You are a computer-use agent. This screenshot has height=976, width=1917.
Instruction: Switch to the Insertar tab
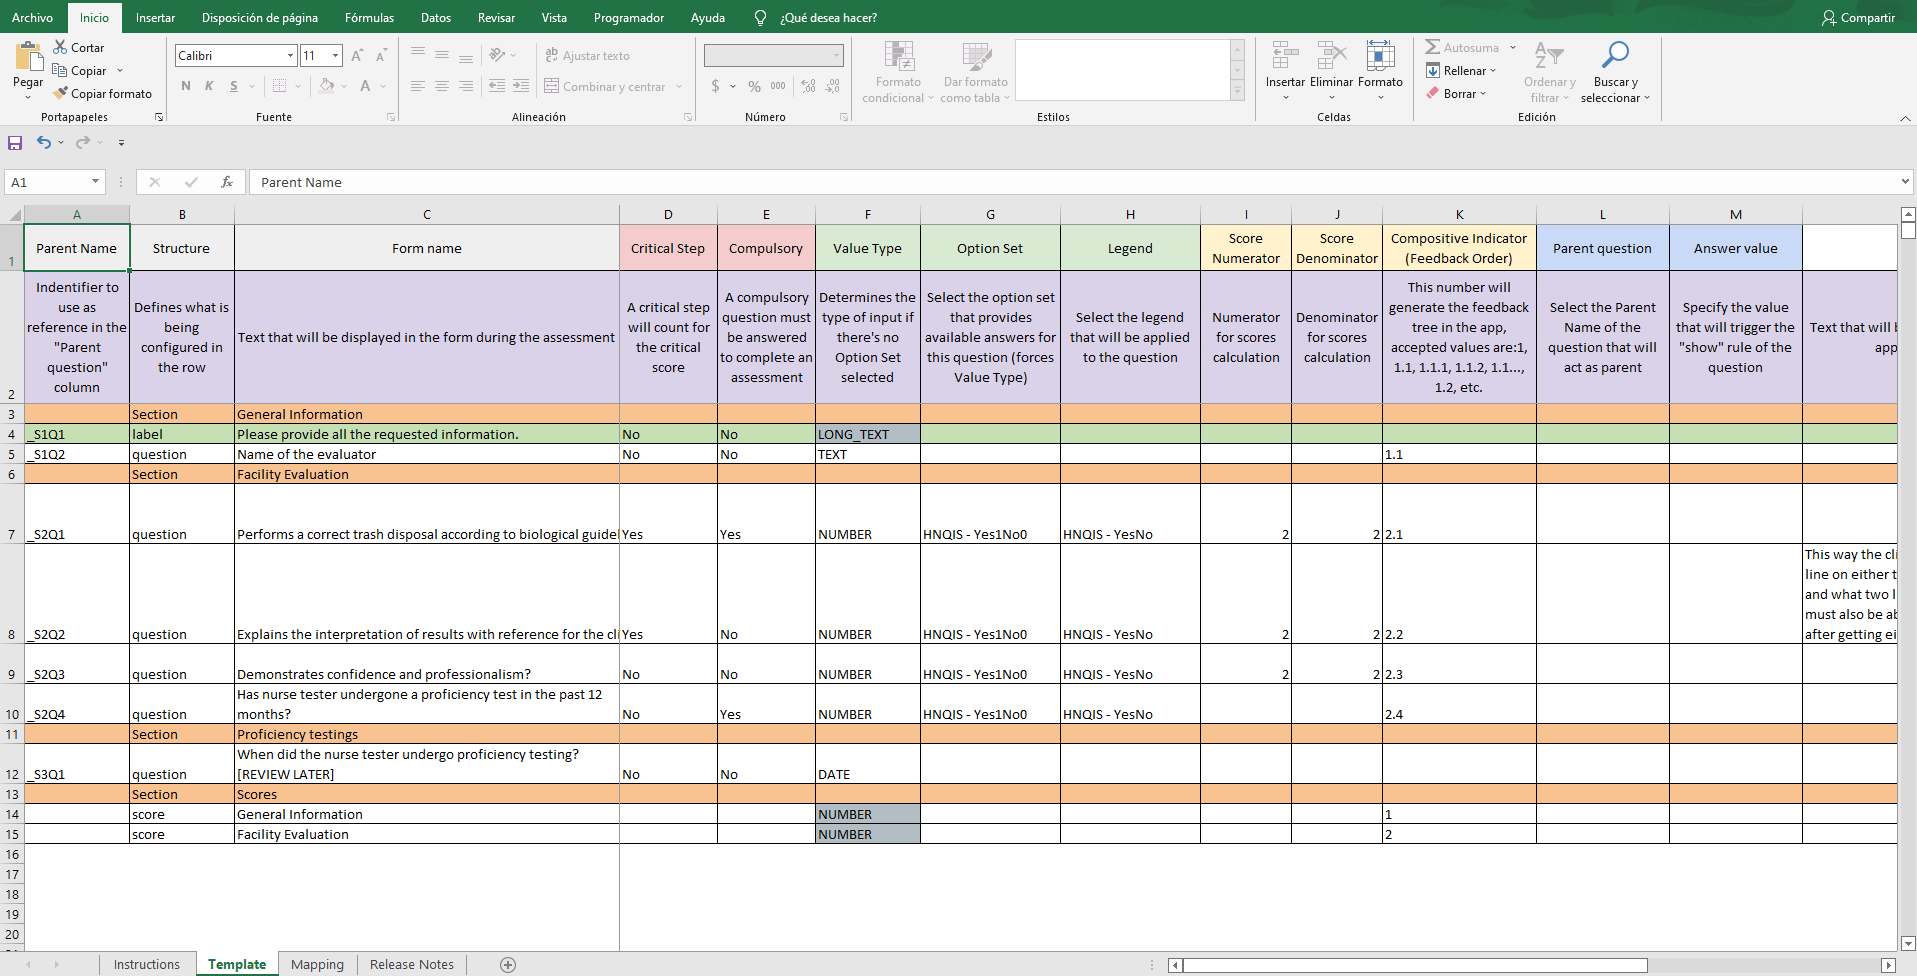pyautogui.click(x=155, y=18)
